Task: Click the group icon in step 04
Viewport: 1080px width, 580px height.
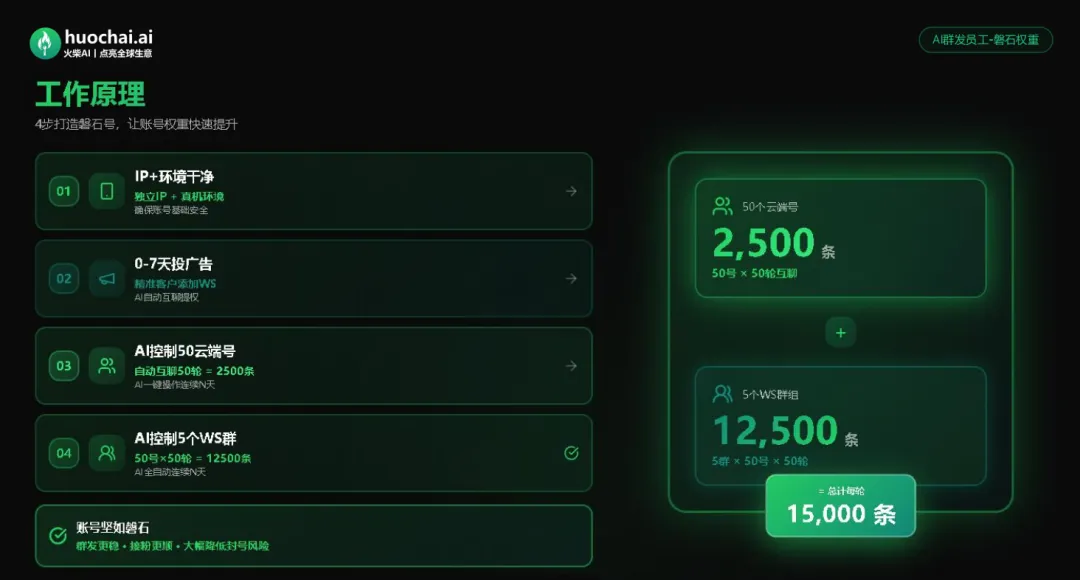Action: point(107,453)
